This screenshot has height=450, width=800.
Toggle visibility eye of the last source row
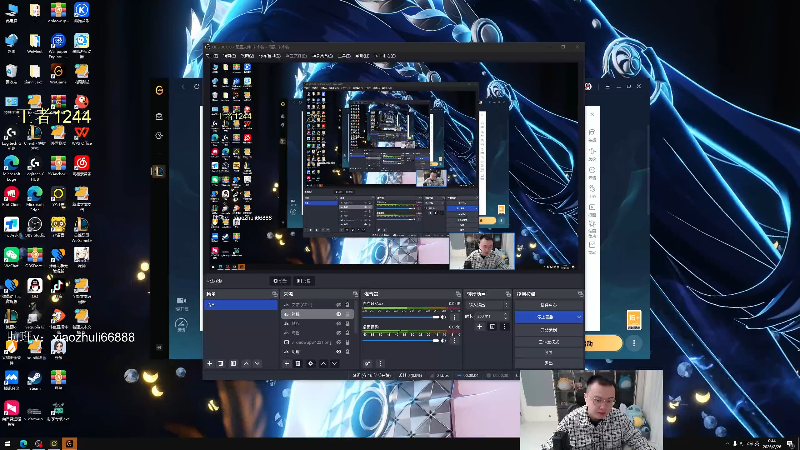click(x=338, y=352)
